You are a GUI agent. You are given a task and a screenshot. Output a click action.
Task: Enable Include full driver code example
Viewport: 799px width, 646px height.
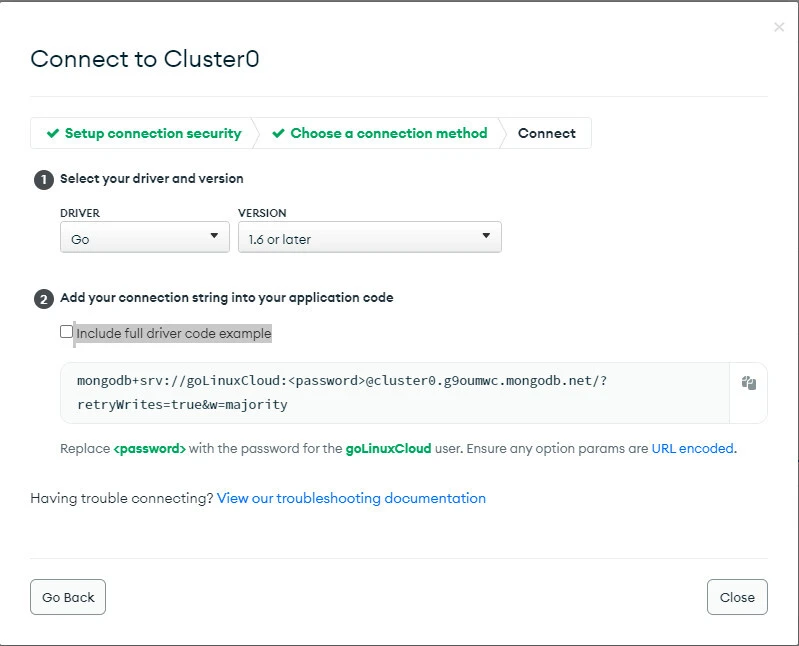pyautogui.click(x=67, y=332)
